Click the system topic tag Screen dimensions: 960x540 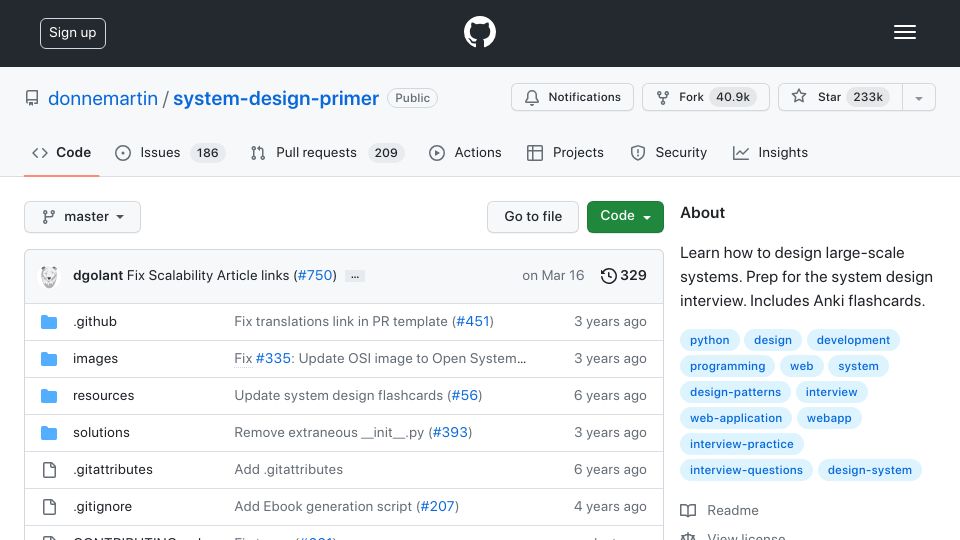tap(858, 366)
